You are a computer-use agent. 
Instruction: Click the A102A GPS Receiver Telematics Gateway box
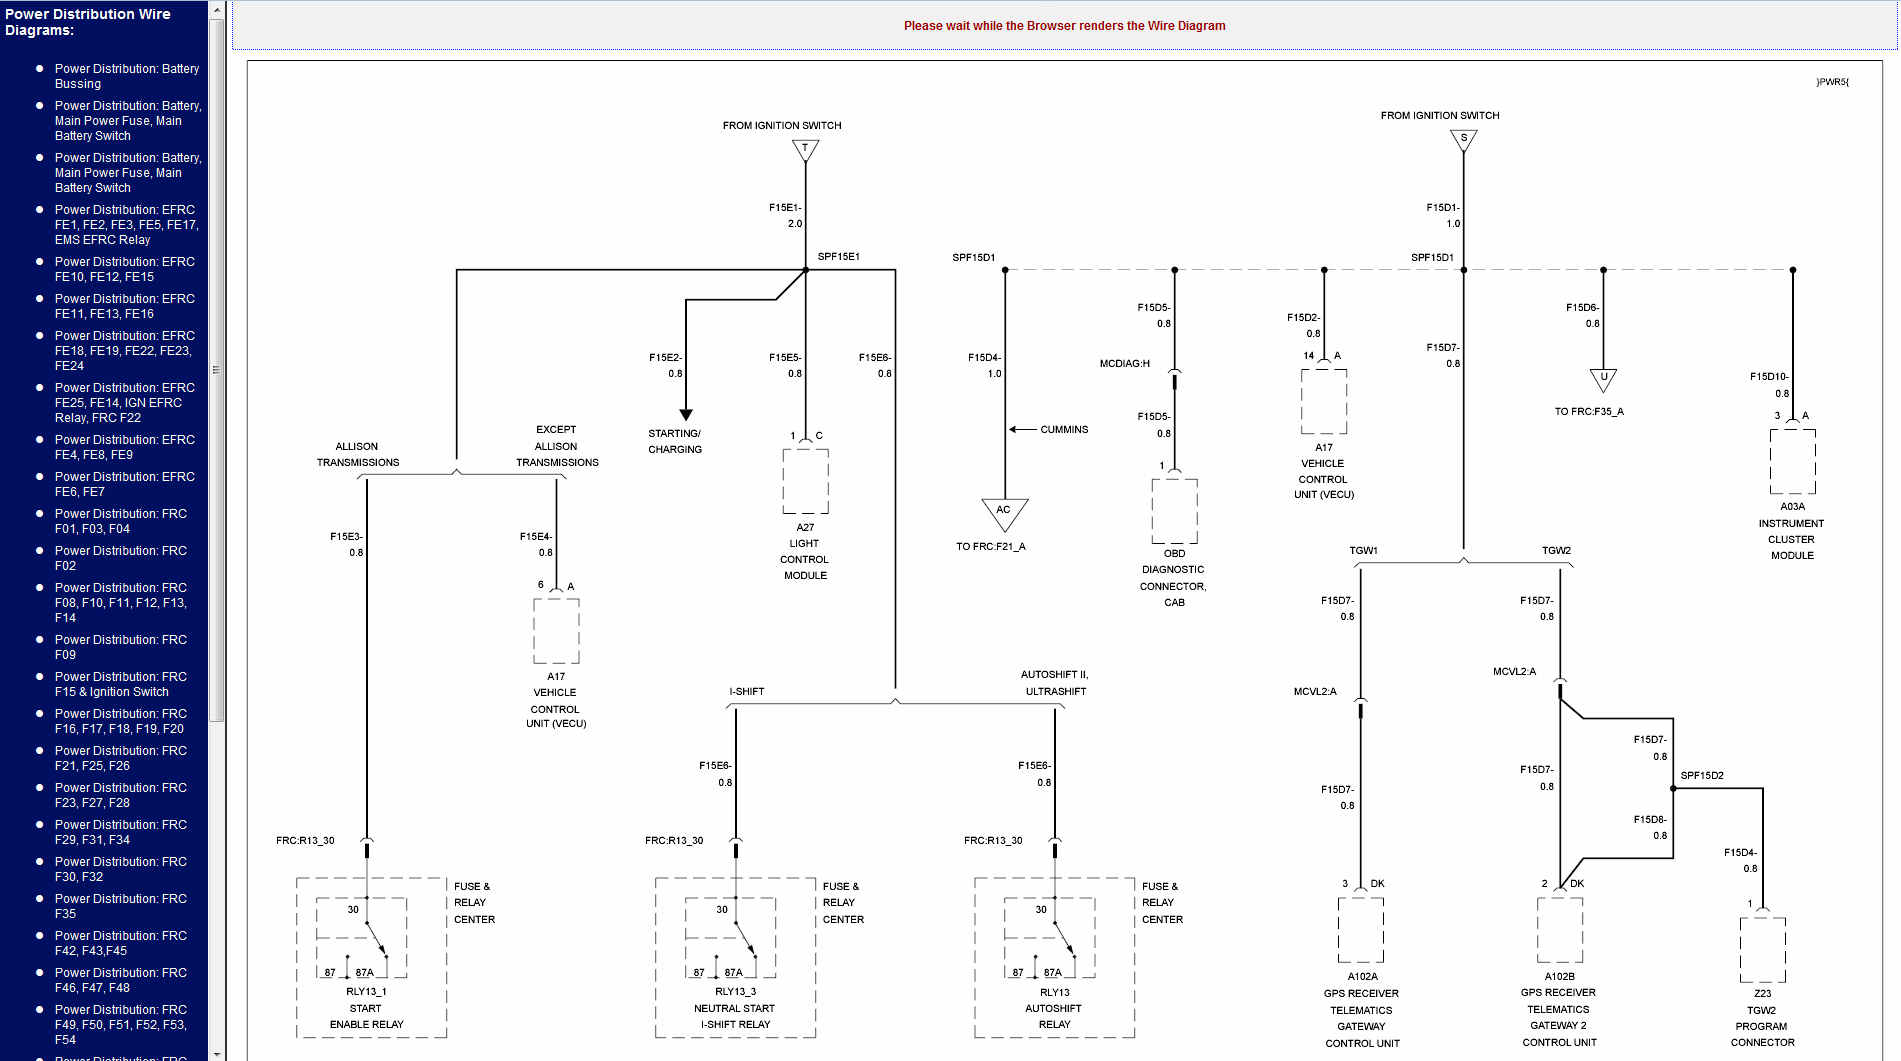pyautogui.click(x=1360, y=930)
